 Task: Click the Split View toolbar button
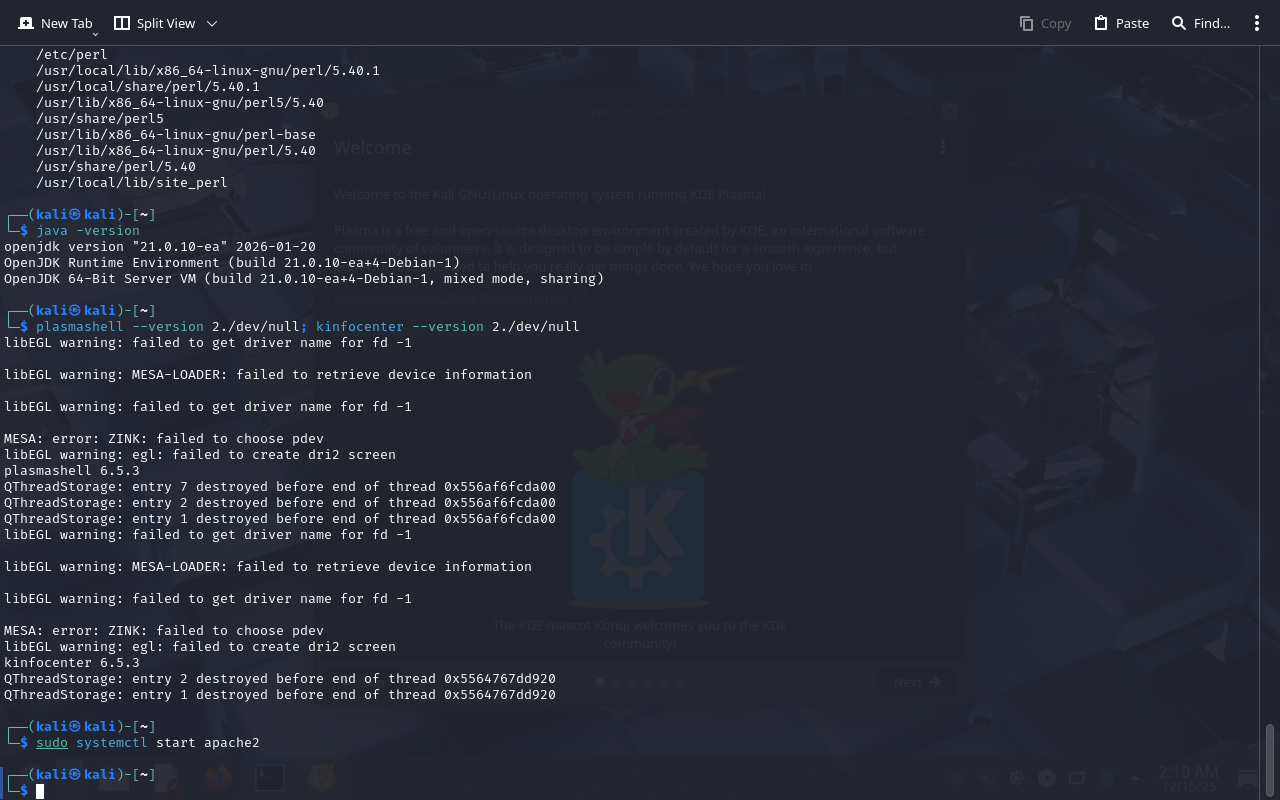pos(155,23)
